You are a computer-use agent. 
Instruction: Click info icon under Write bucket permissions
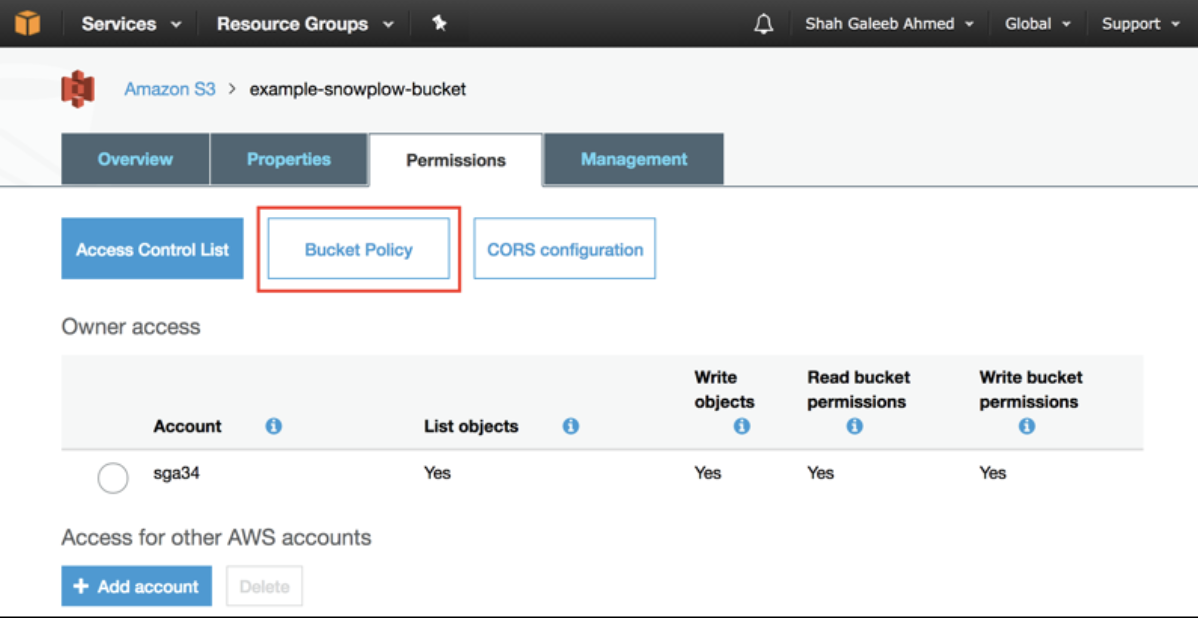coord(1027,427)
